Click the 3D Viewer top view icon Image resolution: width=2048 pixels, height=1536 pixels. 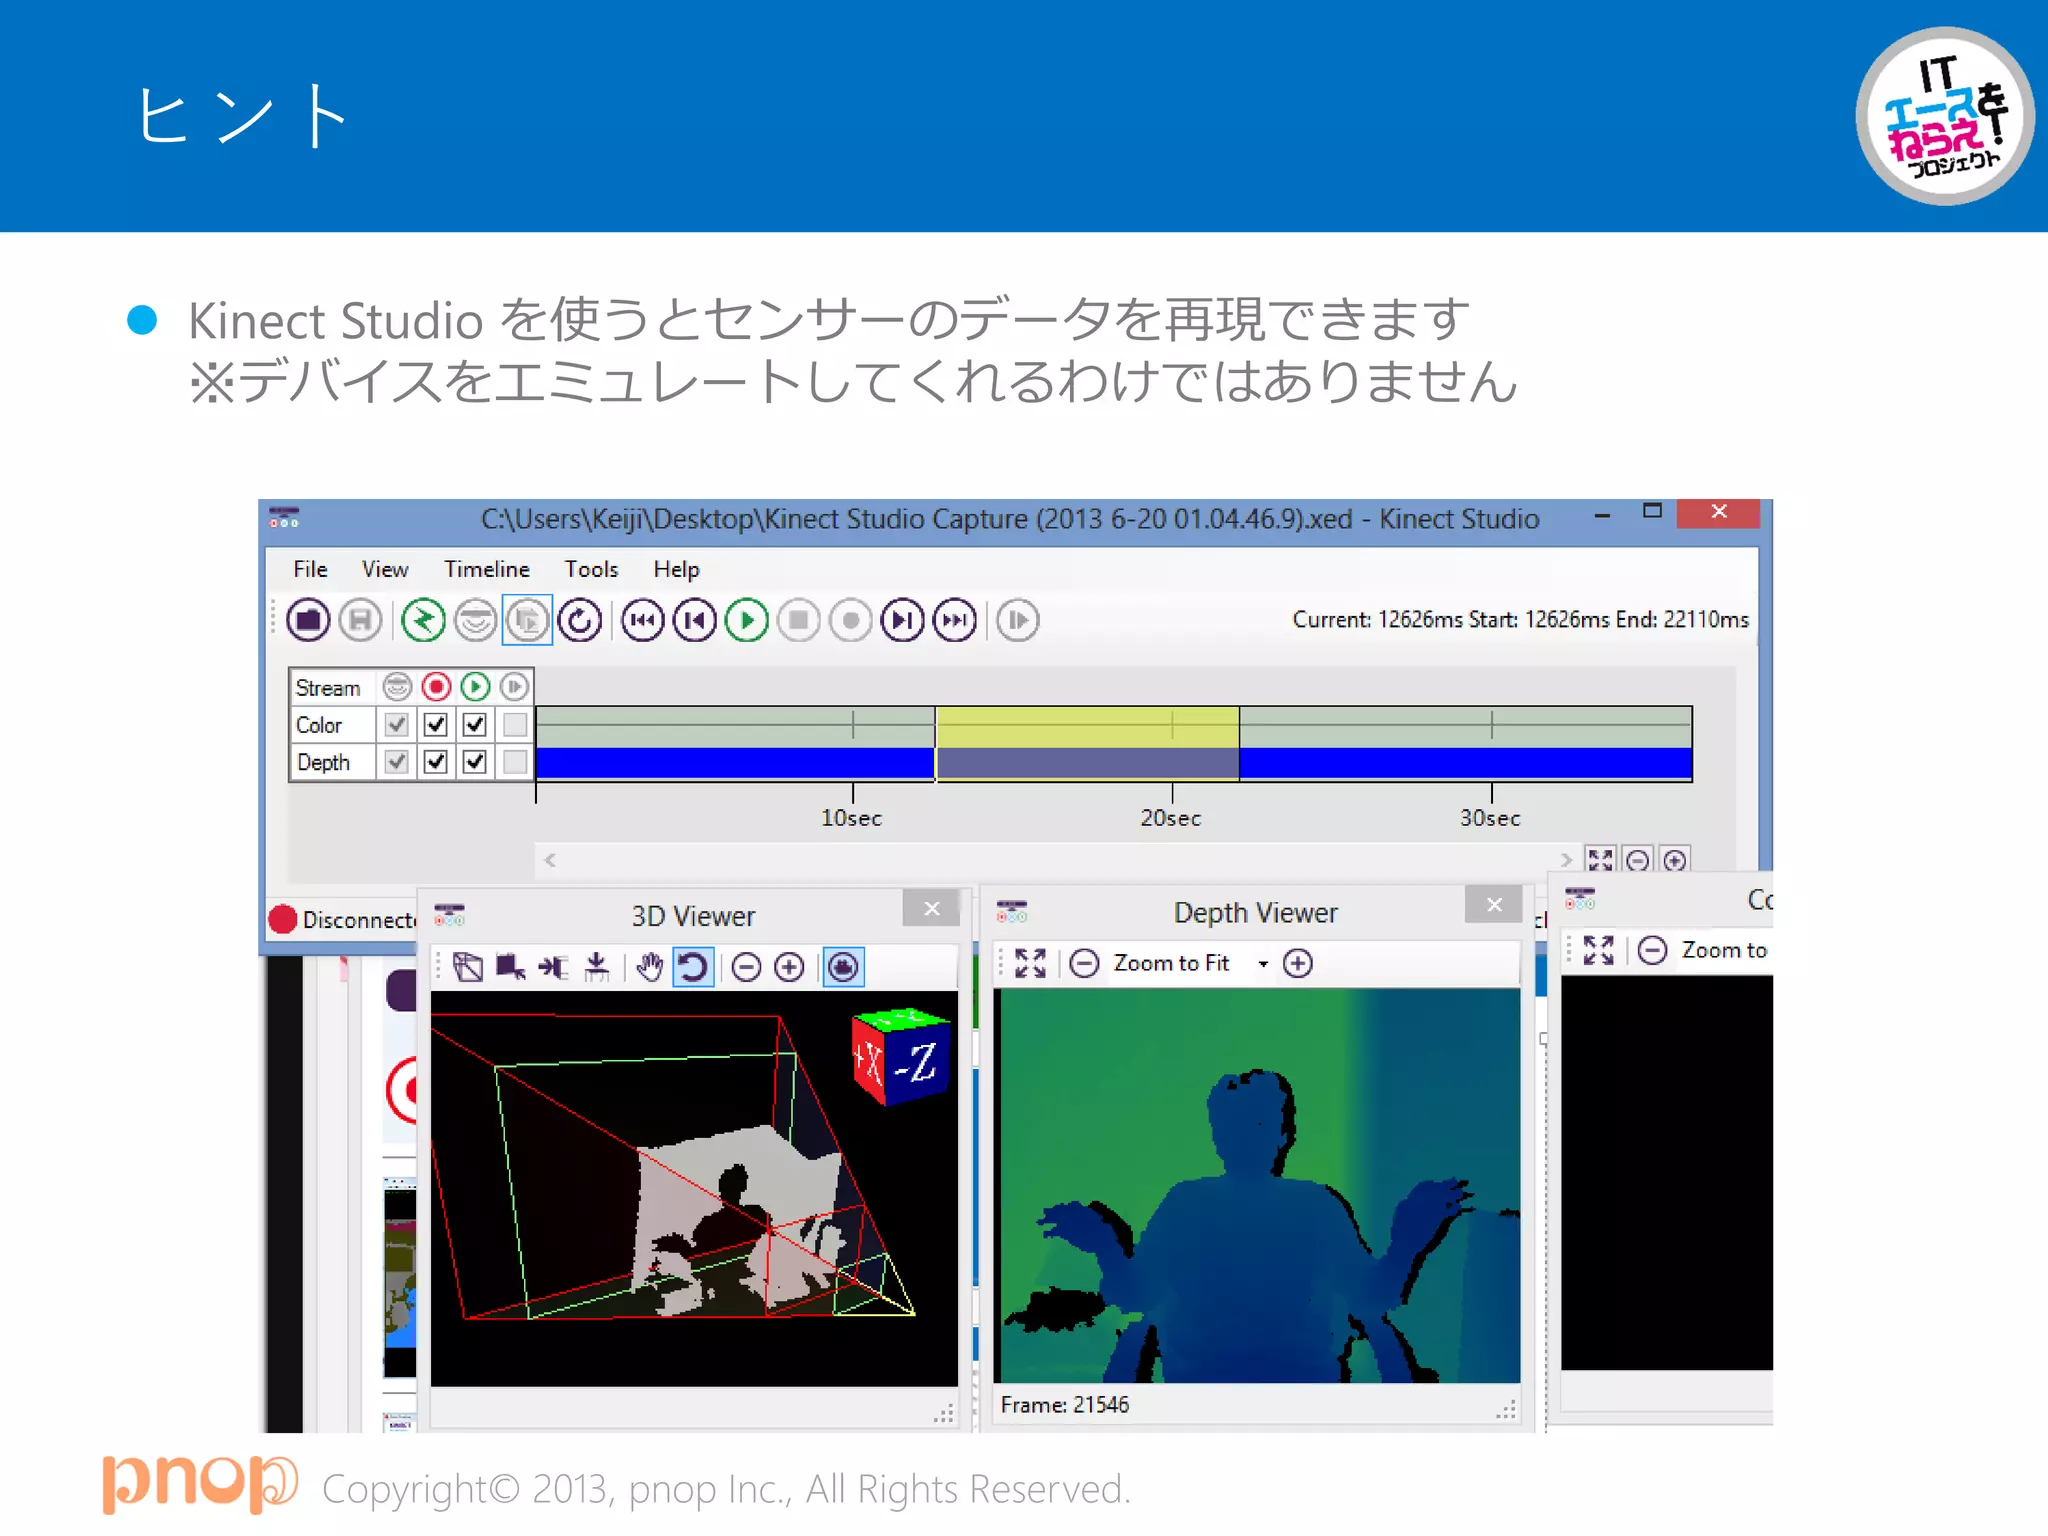[x=597, y=967]
